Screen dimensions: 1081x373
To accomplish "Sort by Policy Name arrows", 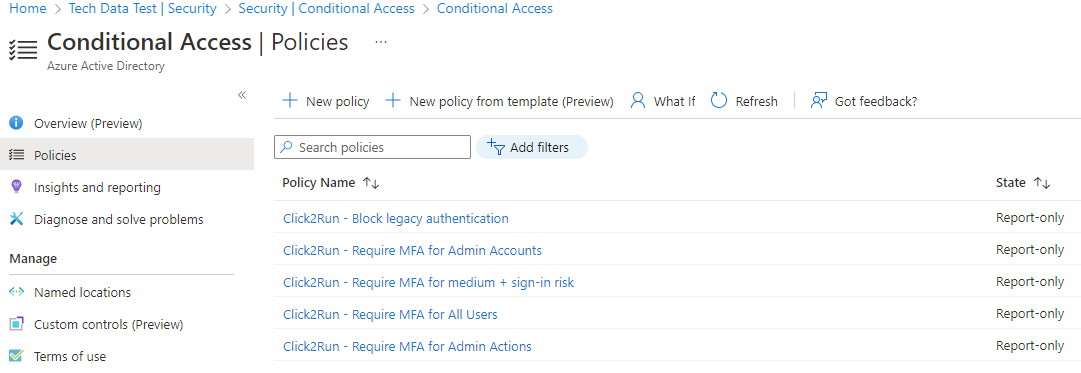I will [x=371, y=183].
